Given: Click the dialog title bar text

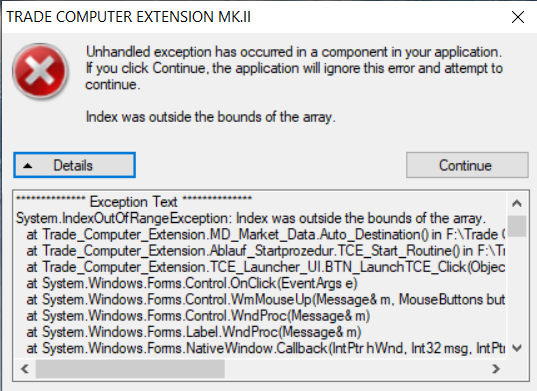Looking at the screenshot, I should point(128,17).
